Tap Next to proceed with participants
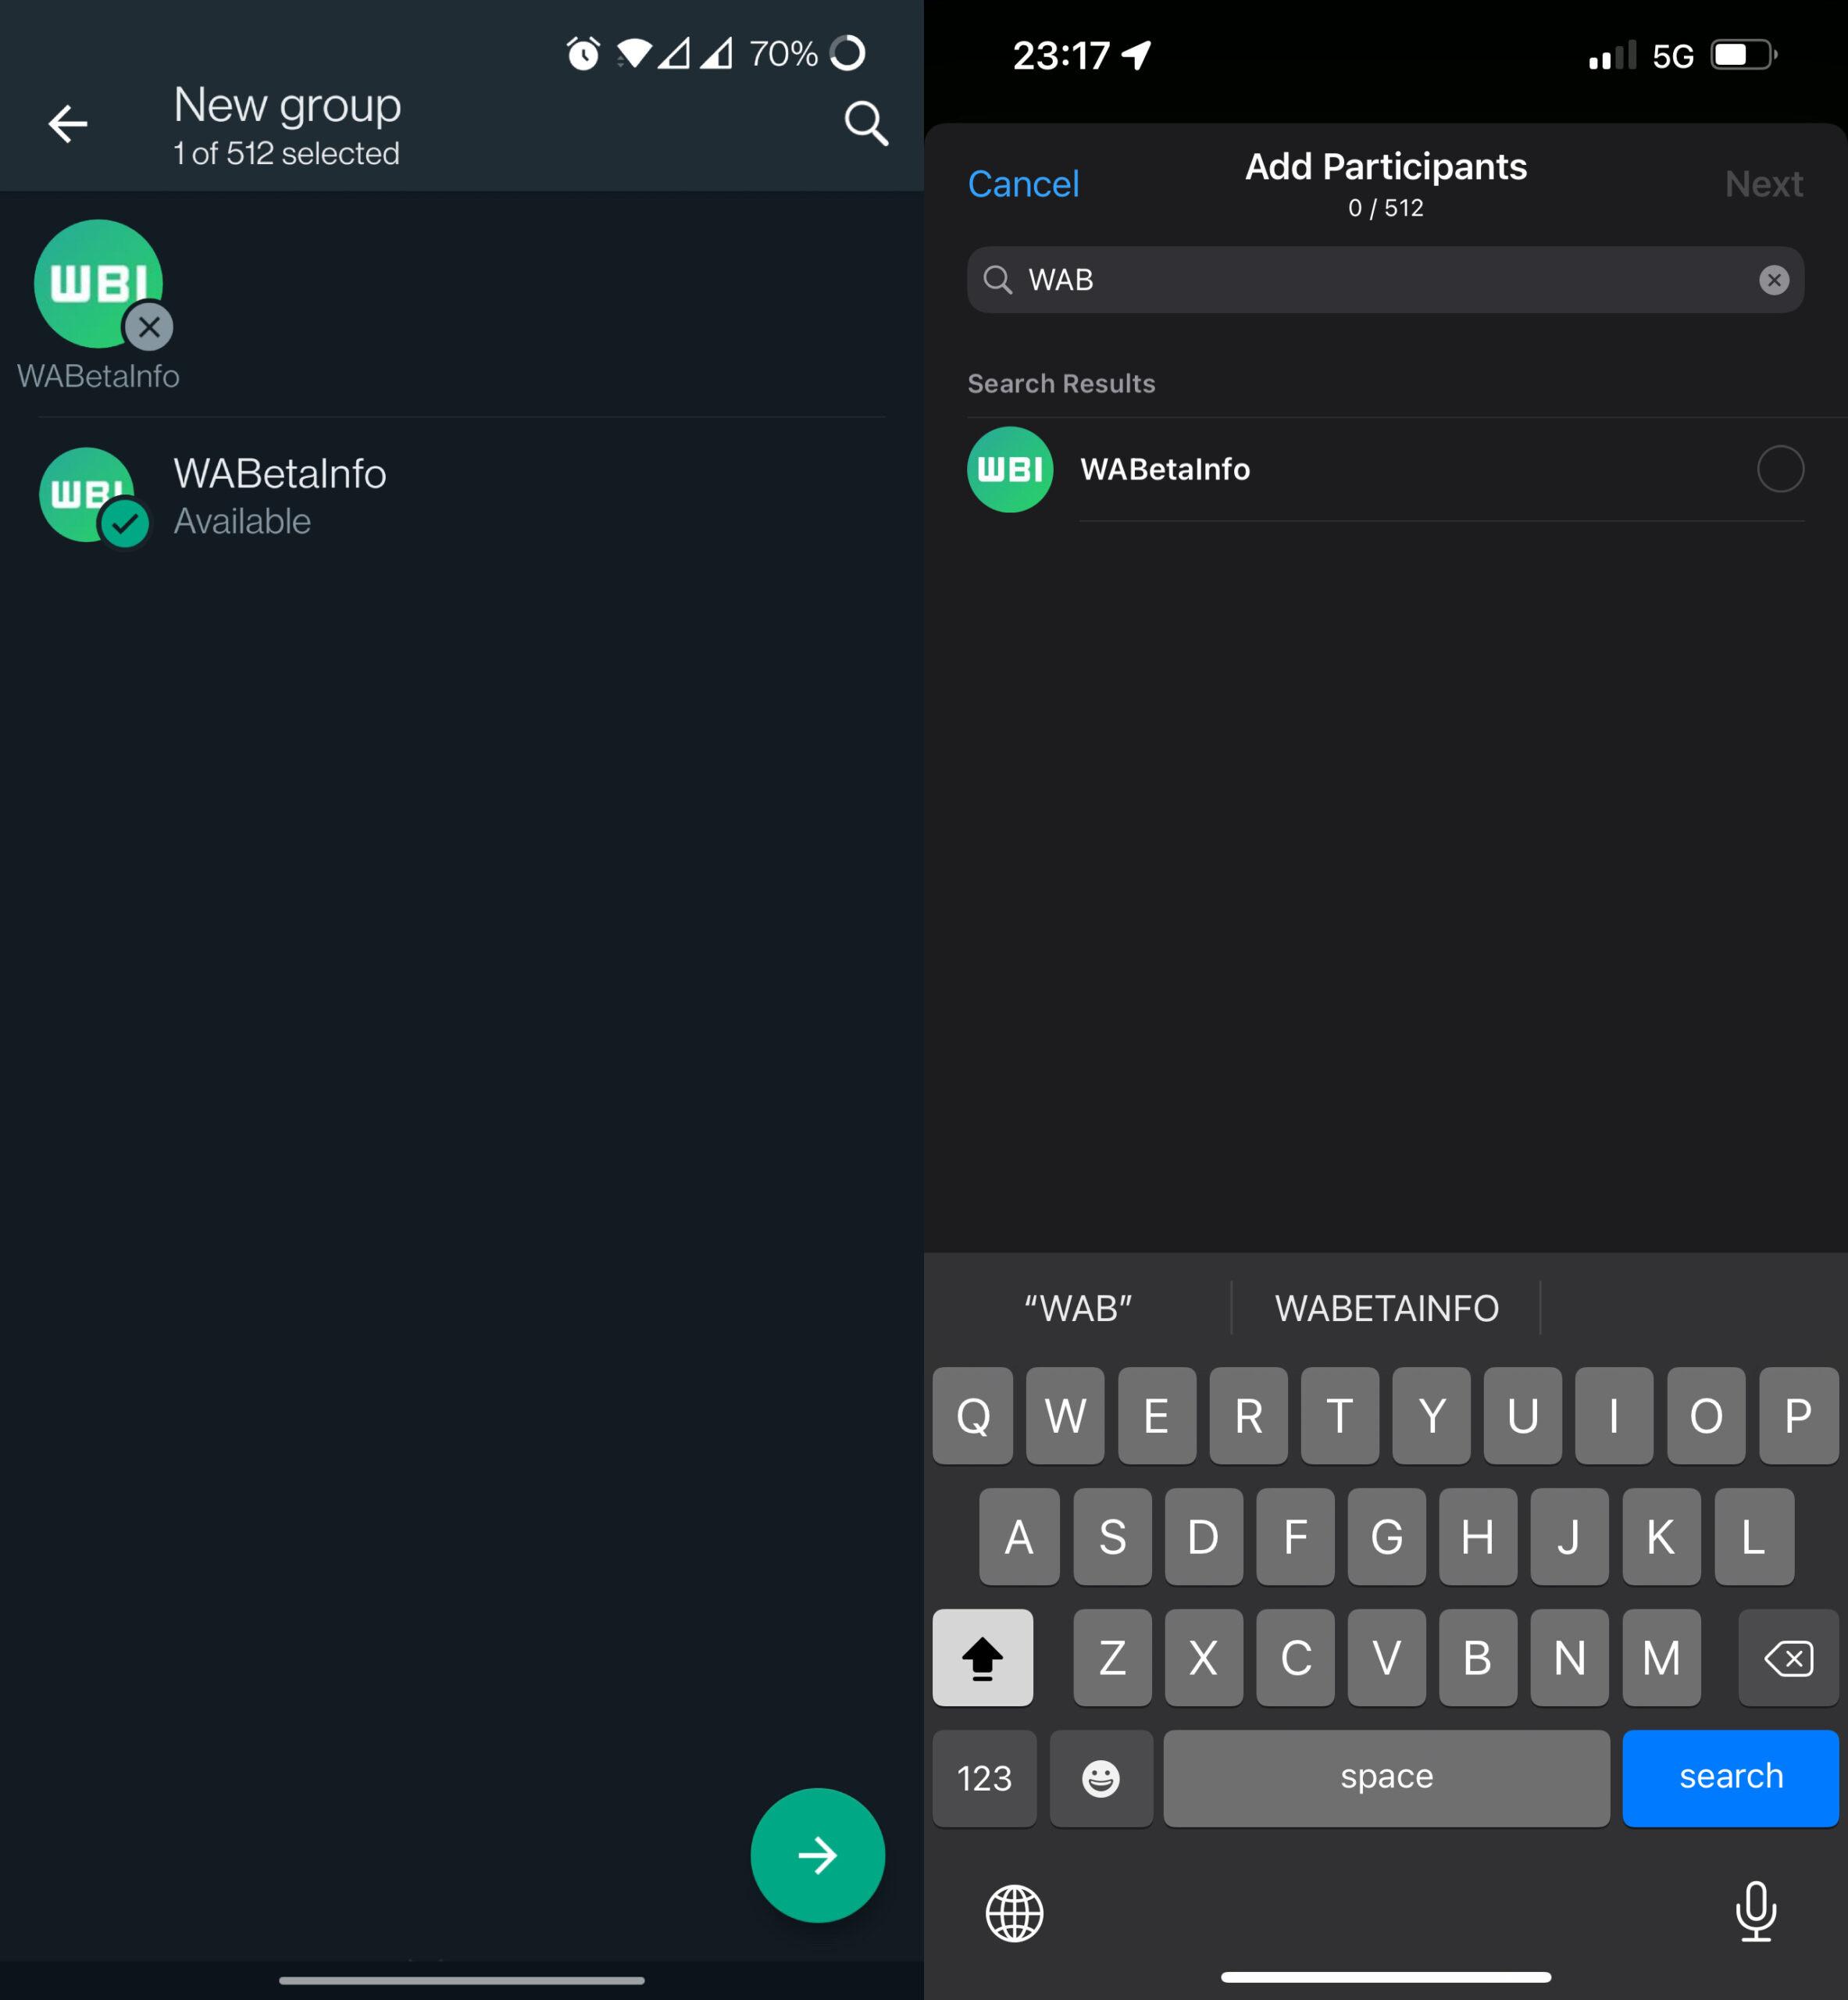This screenshot has height=2000, width=1848. point(1763,183)
